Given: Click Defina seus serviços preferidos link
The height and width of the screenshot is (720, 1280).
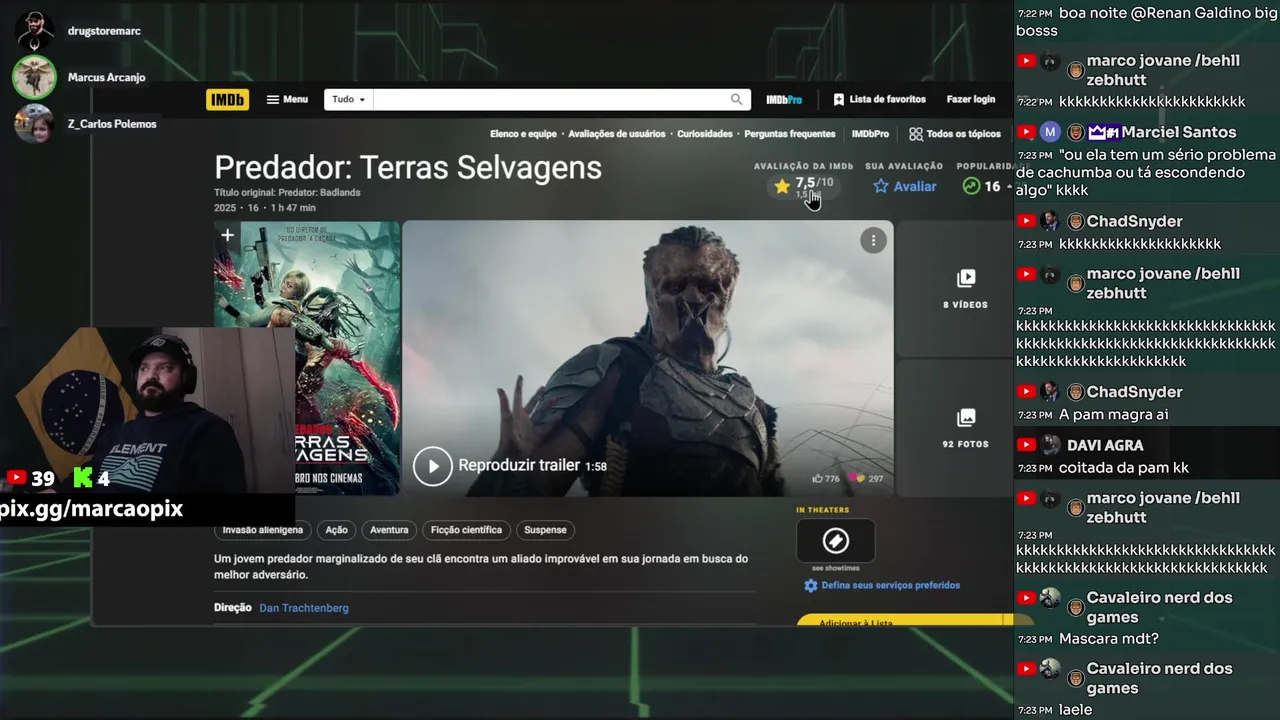Looking at the screenshot, I should tap(882, 586).
